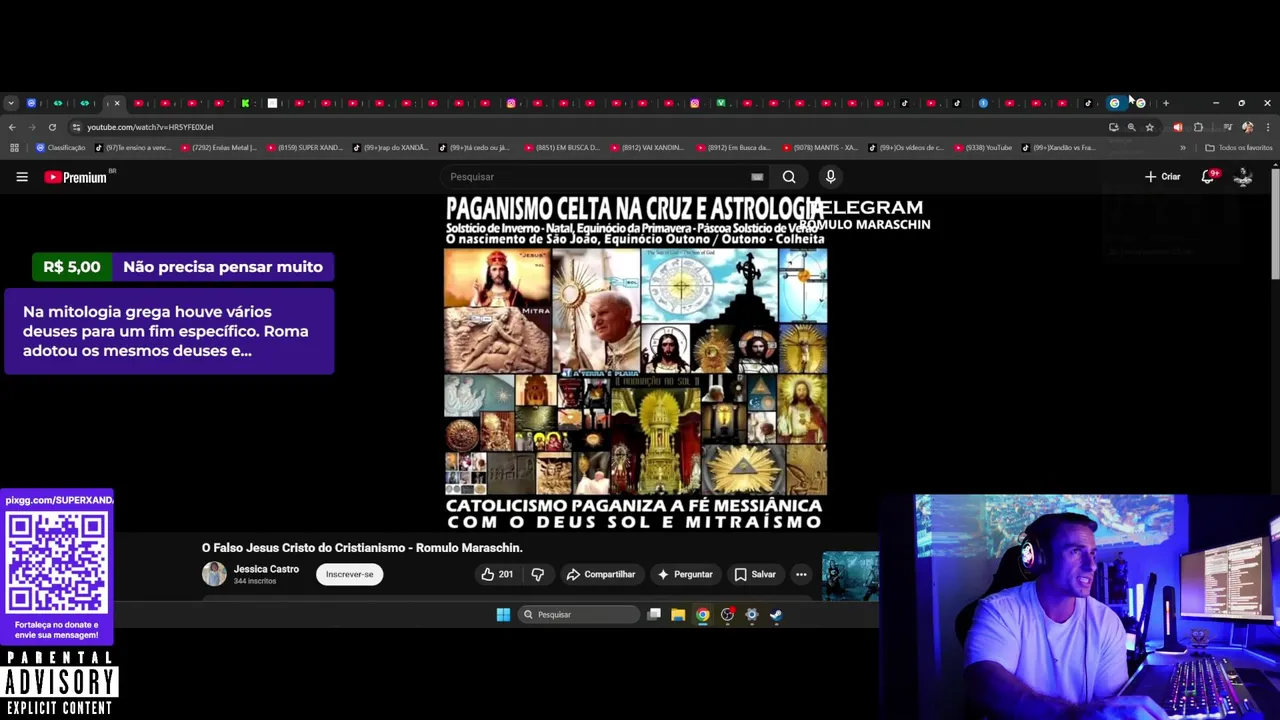
Task: Open the Jessica Castro channel name link
Action: [266, 569]
